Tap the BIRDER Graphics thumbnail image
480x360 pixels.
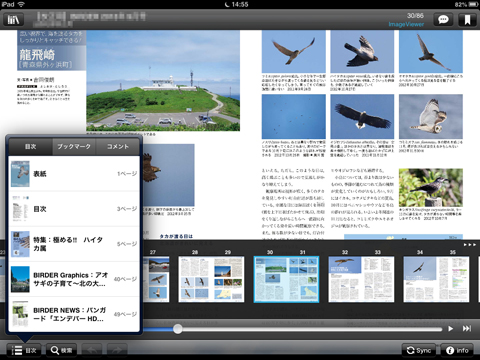(x=20, y=279)
